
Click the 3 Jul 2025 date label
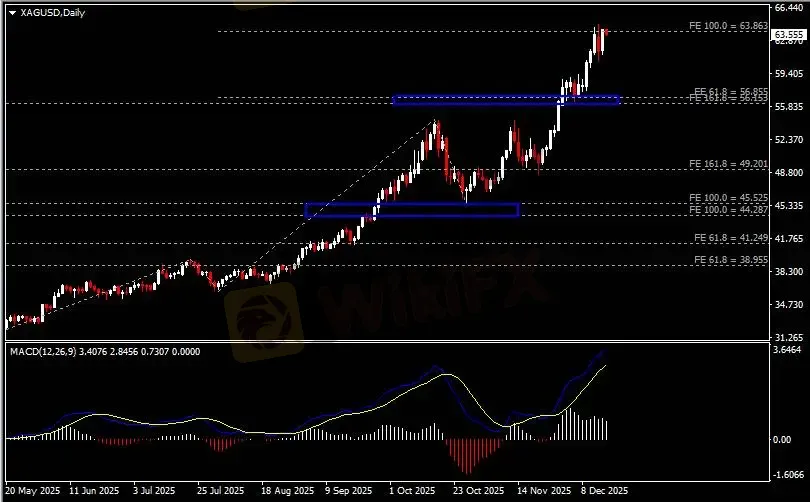[x=154, y=491]
